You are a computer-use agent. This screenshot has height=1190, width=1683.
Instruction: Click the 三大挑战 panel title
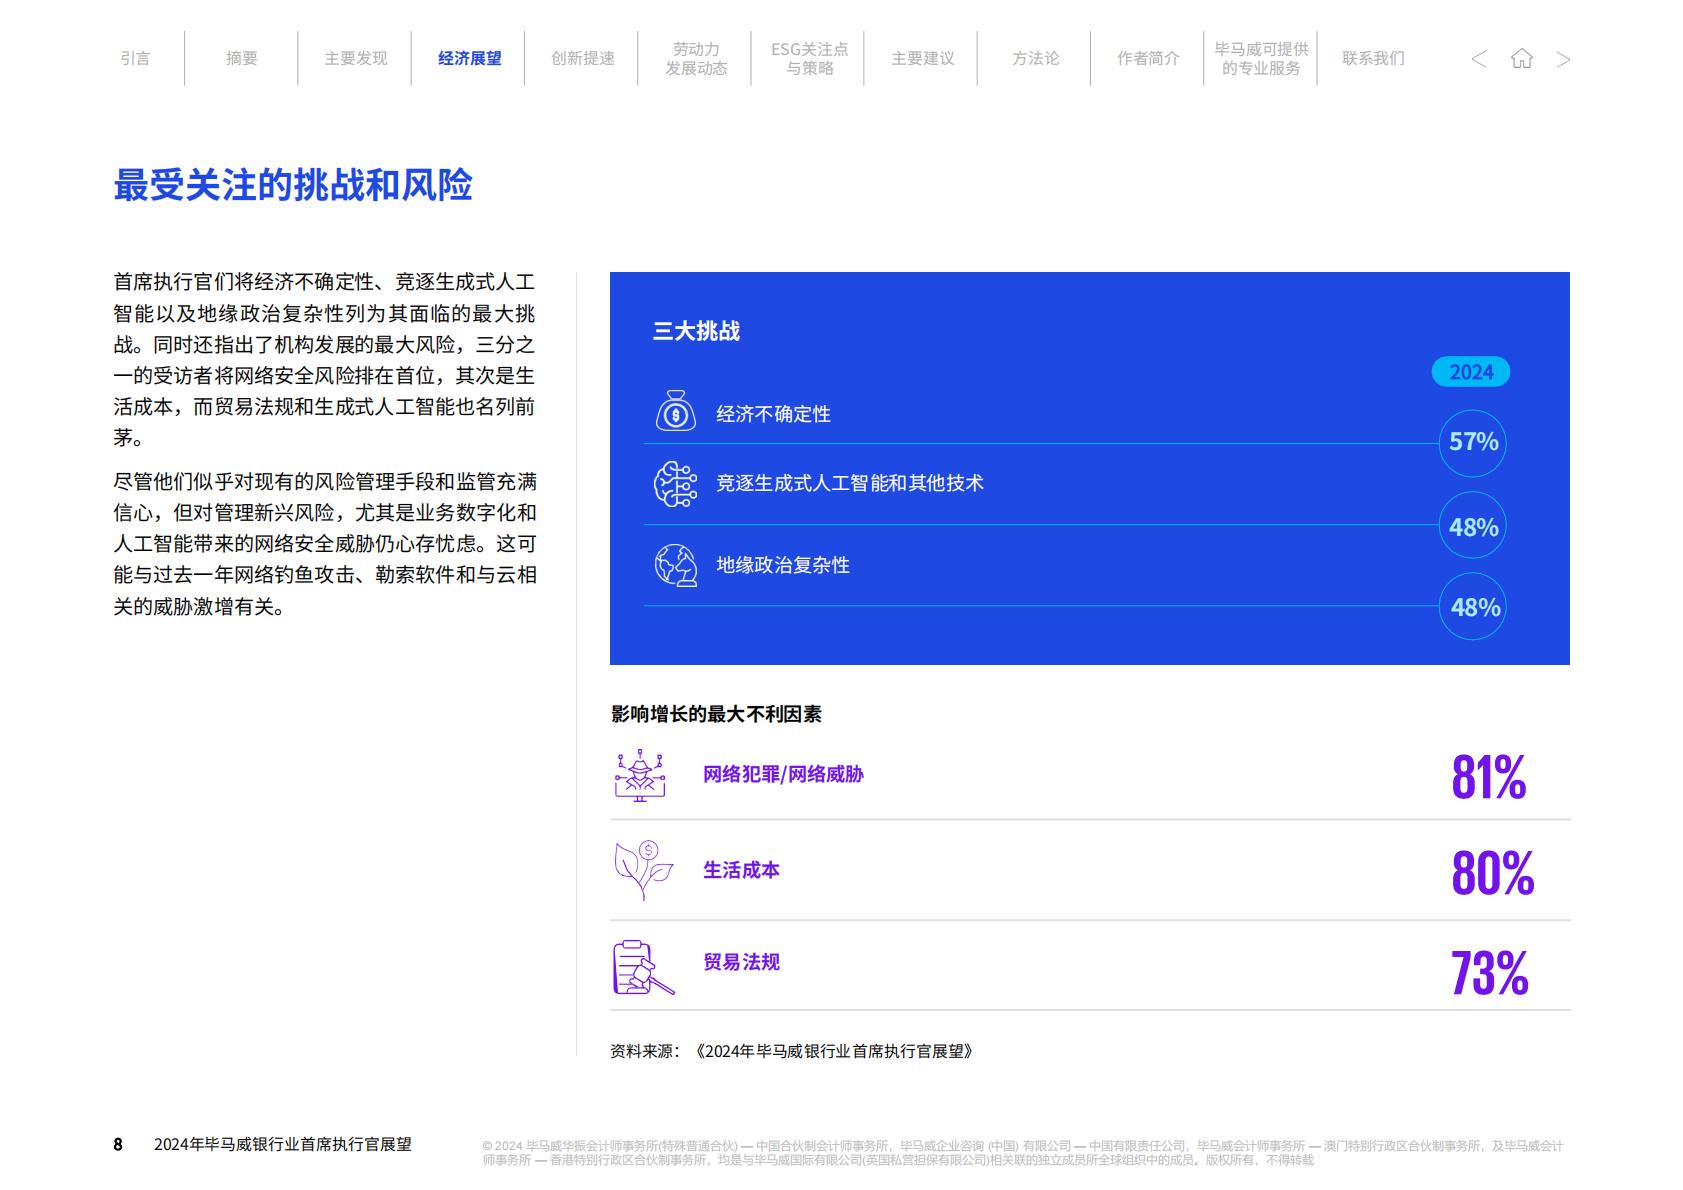(x=696, y=331)
